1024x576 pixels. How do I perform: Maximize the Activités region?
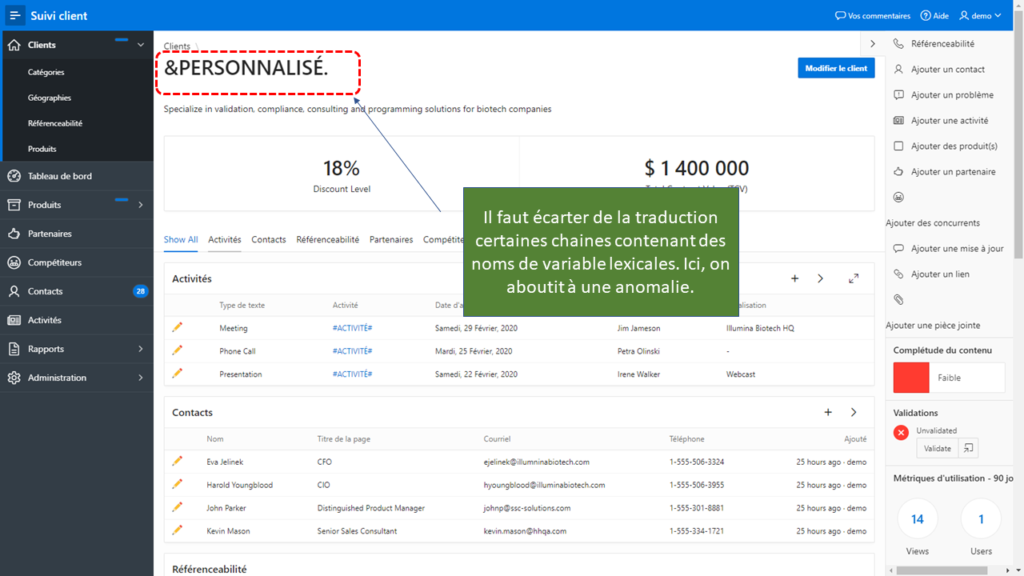point(854,279)
